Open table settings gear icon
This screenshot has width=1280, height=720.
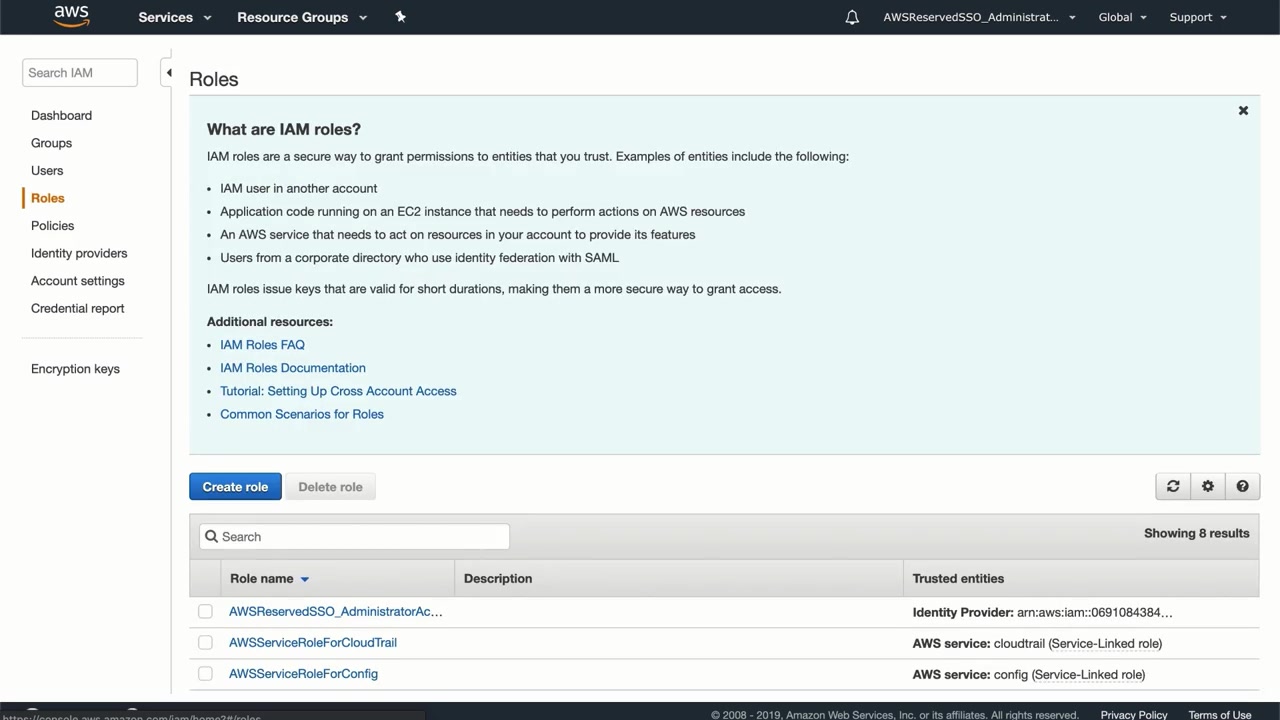[x=1208, y=486]
